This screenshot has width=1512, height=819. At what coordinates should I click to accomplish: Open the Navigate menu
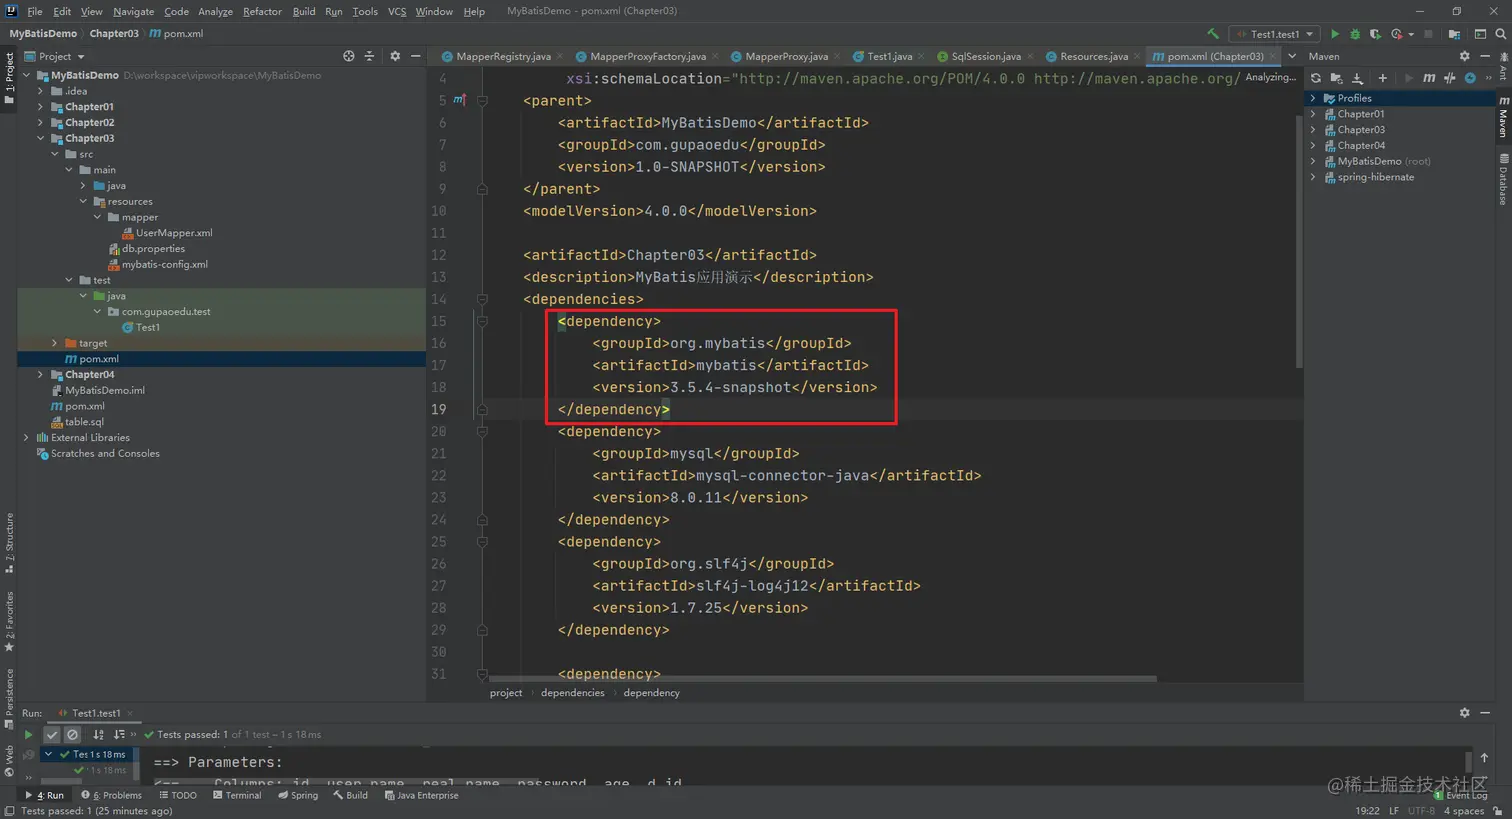133,11
